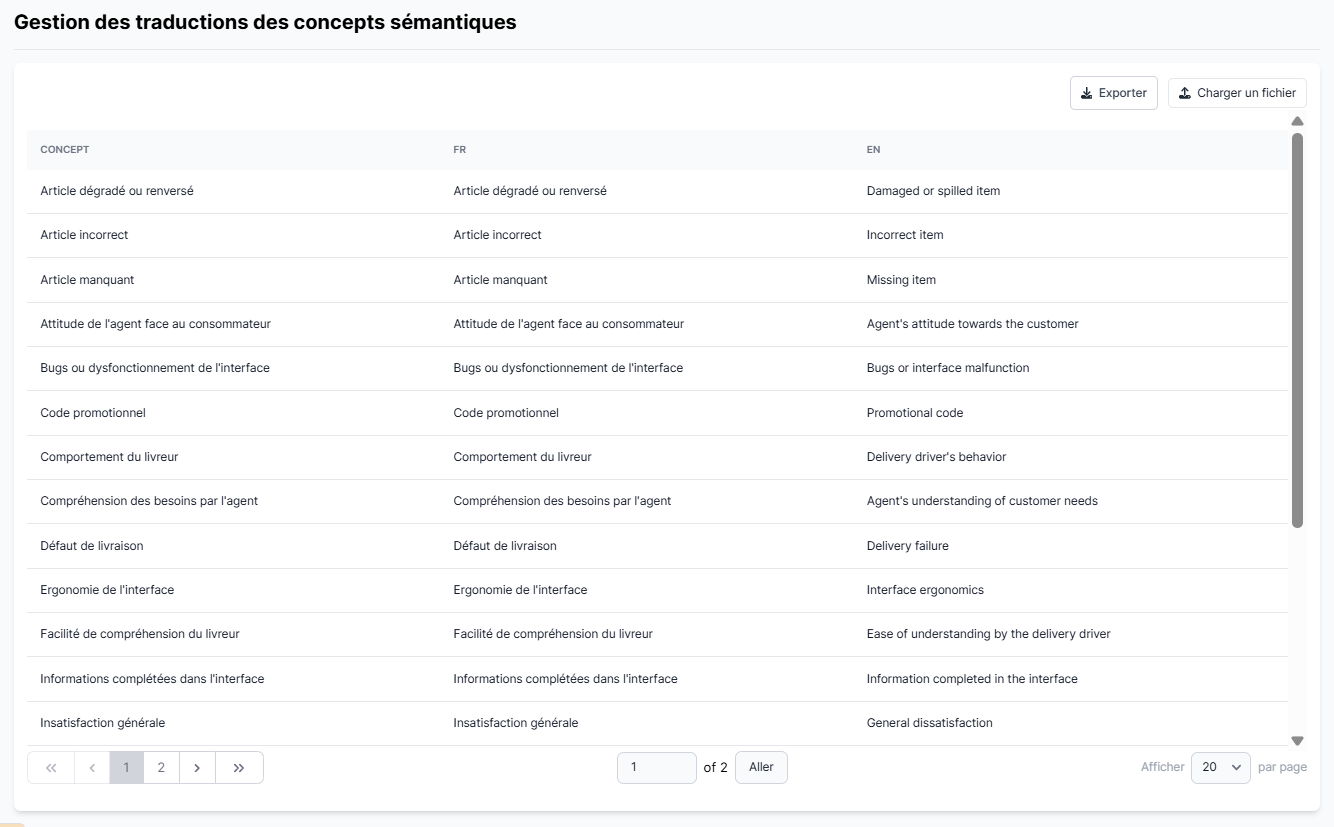Click the page number input field
The height and width of the screenshot is (827, 1334).
(656, 767)
